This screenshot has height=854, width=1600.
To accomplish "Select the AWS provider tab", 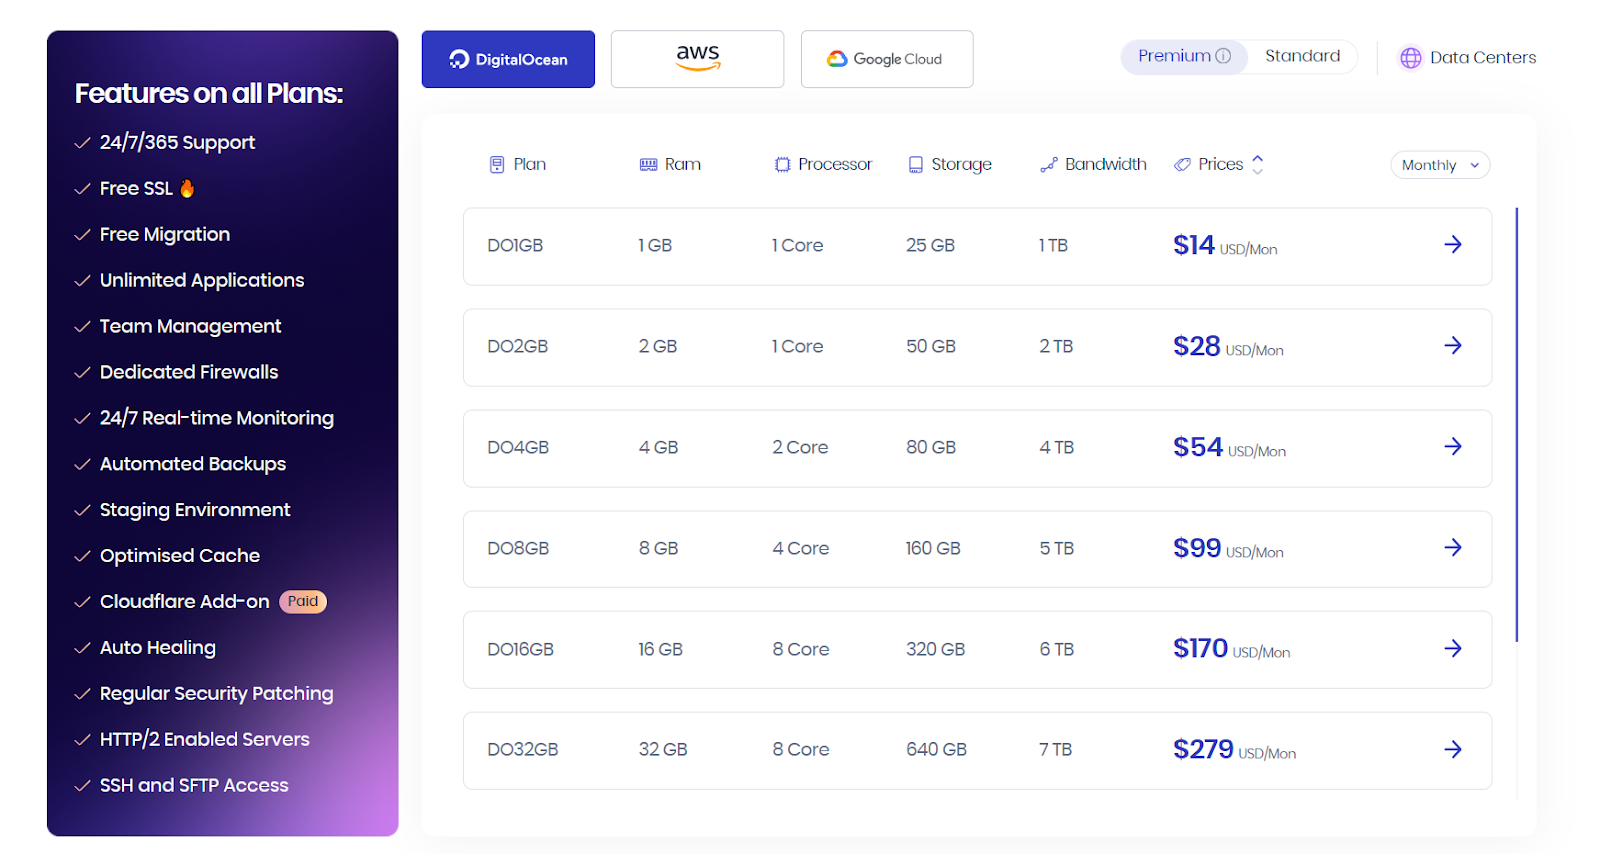I will click(x=697, y=59).
